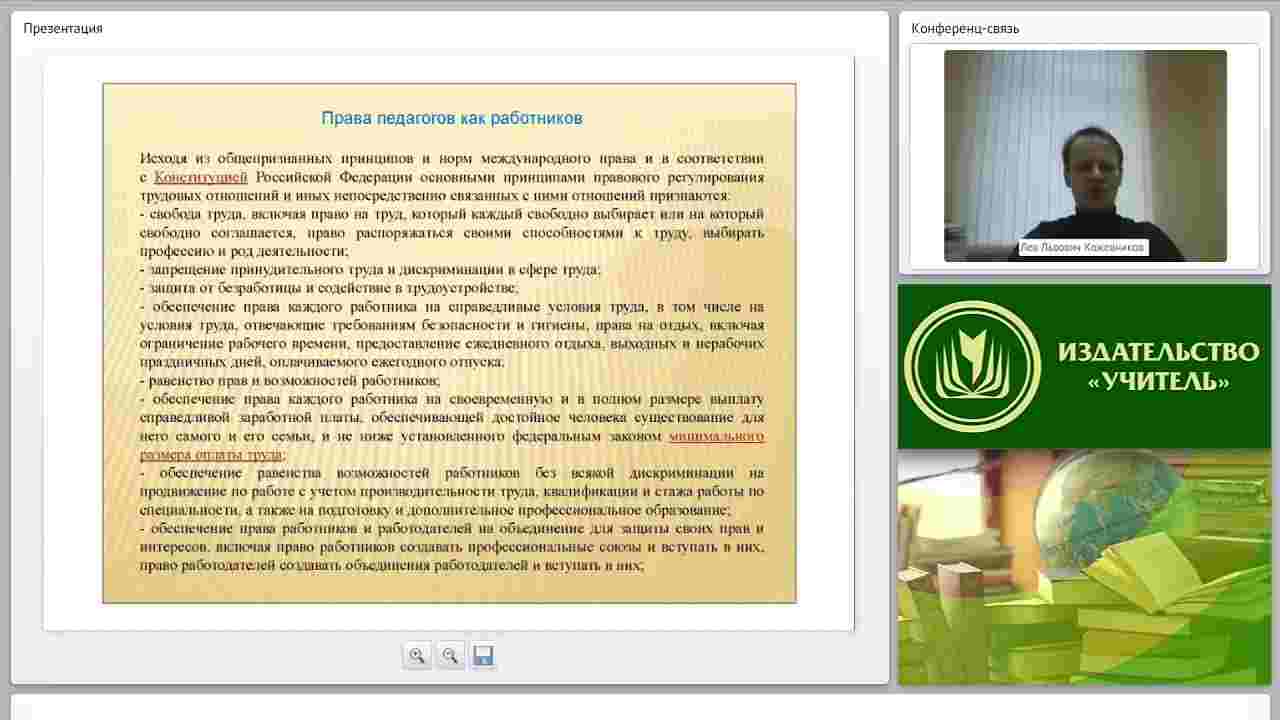The image size is (1280, 720).
Task: Click the globe and books image banner
Action: coord(1086,570)
